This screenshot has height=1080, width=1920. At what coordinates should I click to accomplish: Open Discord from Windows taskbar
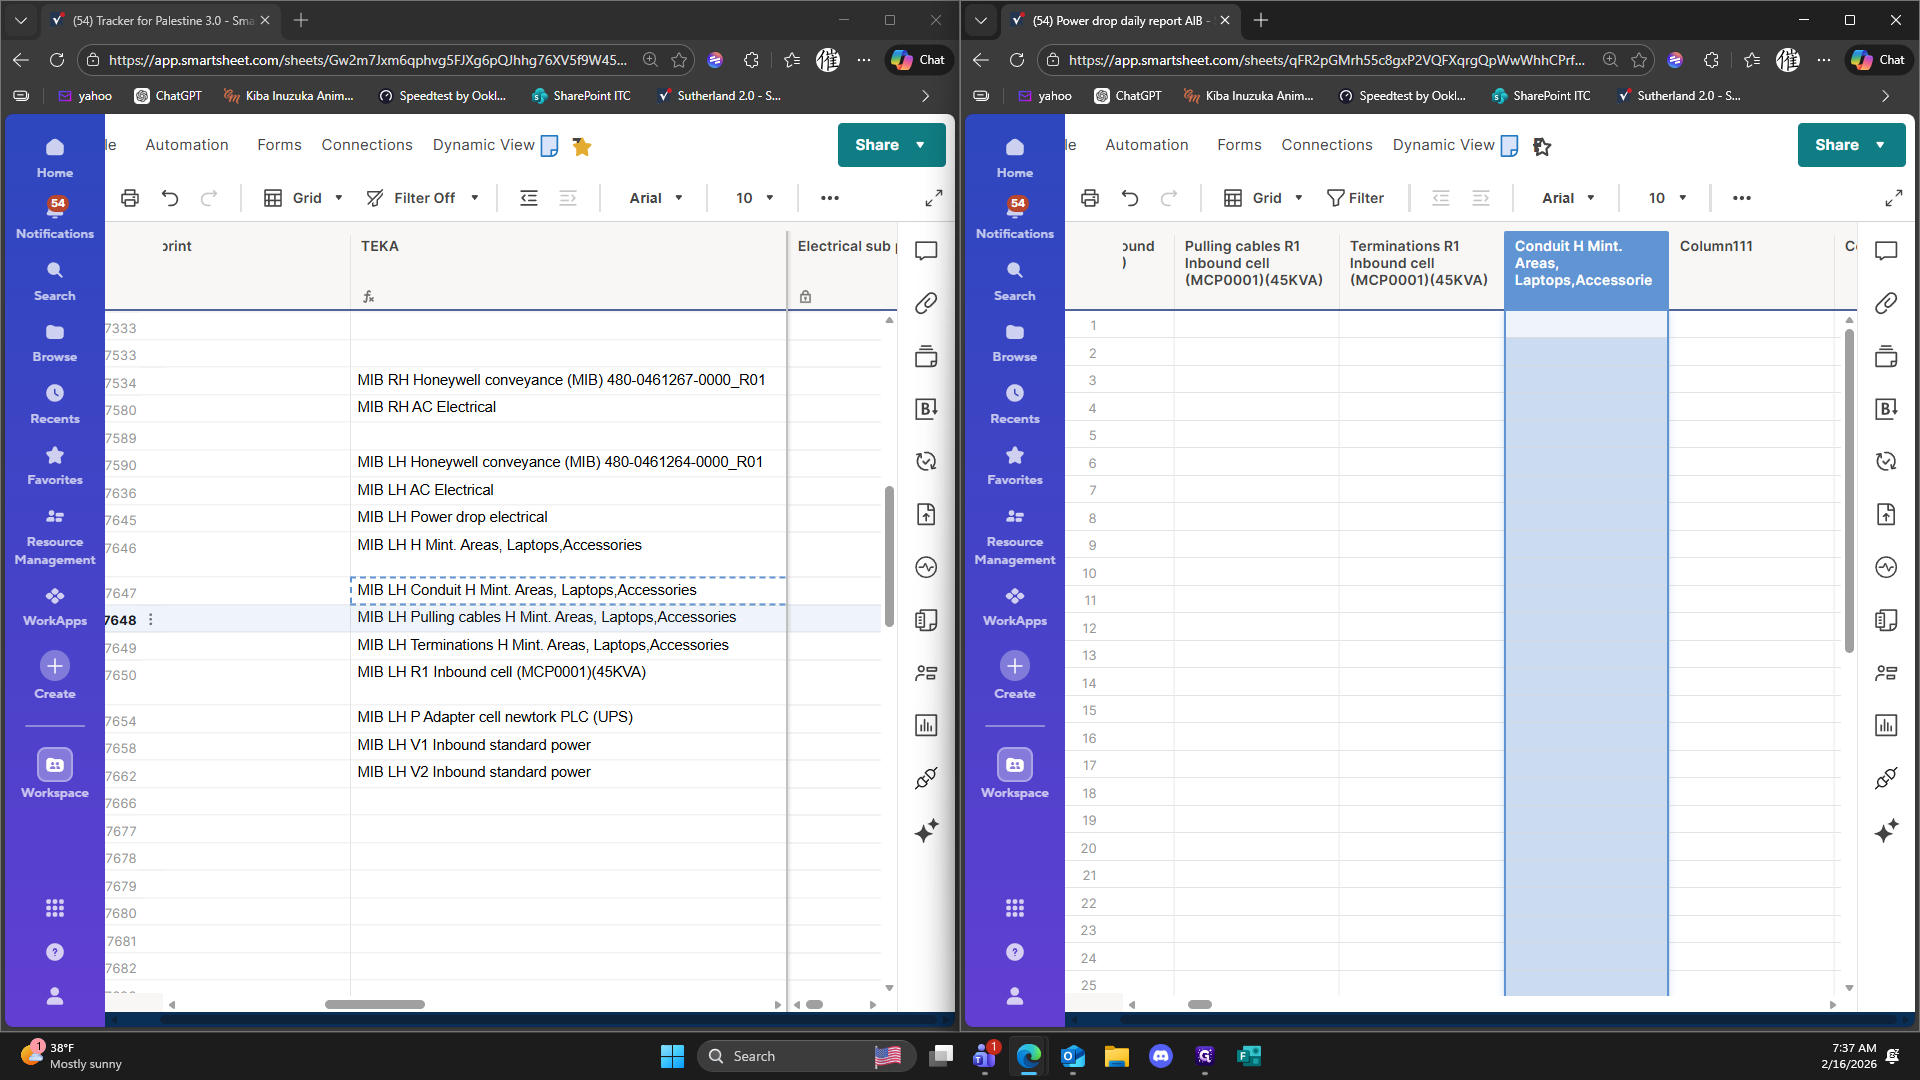(x=1160, y=1056)
